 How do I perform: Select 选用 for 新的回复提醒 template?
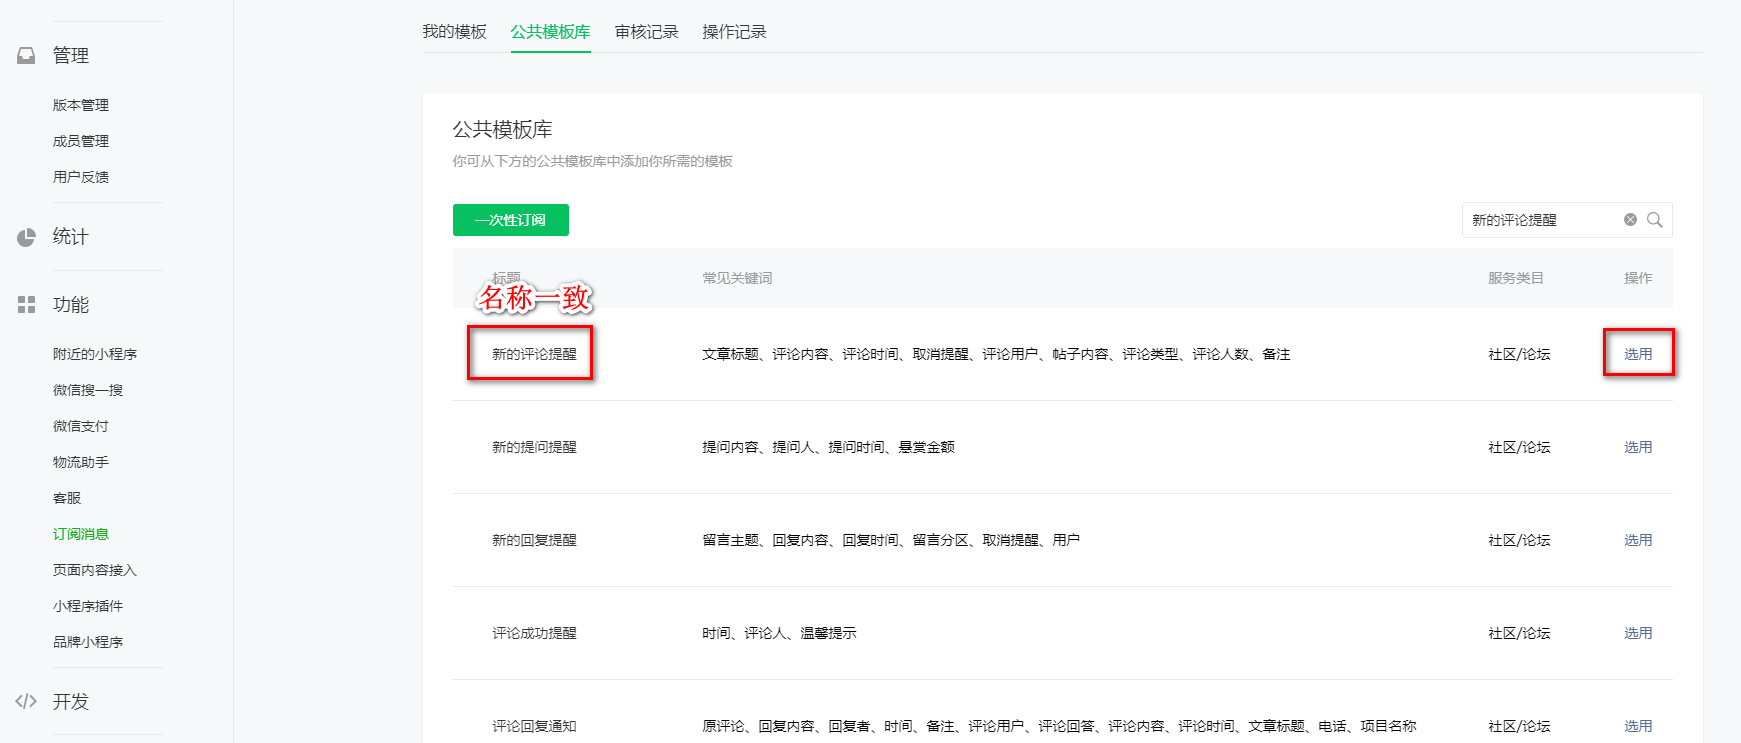point(1638,540)
